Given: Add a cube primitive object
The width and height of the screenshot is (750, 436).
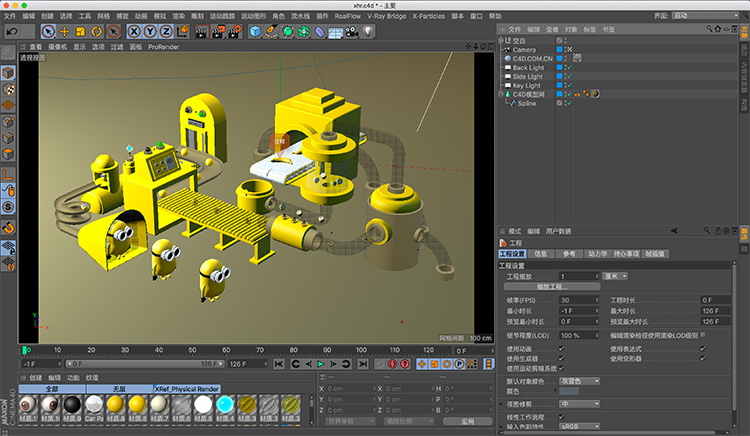Looking at the screenshot, I should [255, 32].
